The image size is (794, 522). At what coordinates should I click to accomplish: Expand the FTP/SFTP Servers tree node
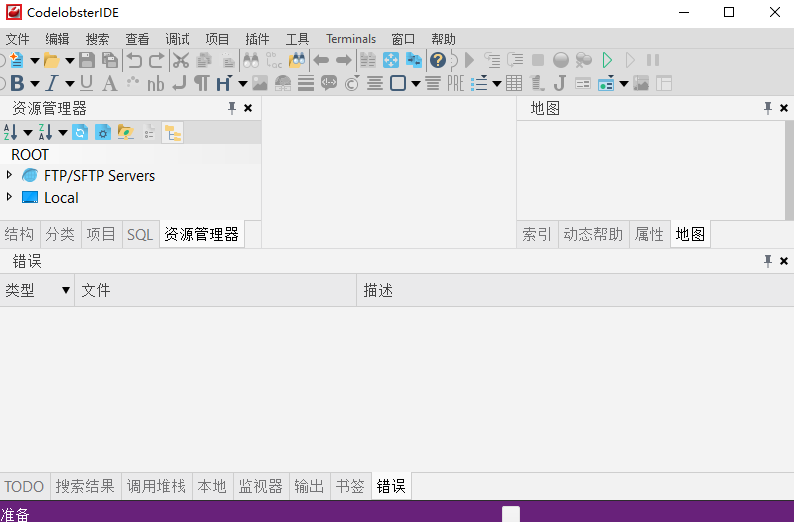point(9,175)
